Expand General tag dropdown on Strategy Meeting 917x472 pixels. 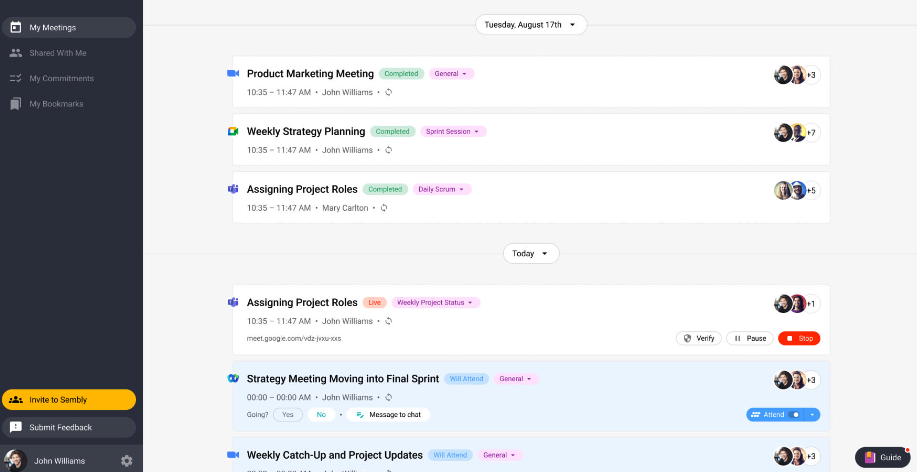pos(516,379)
